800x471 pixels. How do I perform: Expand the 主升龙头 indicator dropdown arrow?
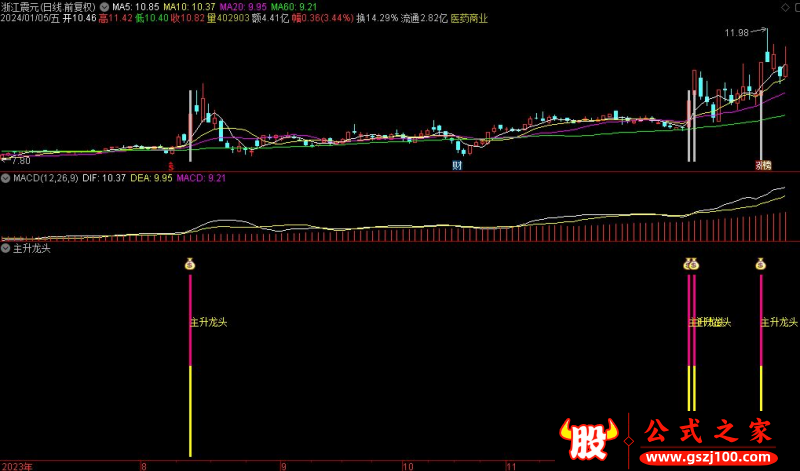[x=6, y=249]
